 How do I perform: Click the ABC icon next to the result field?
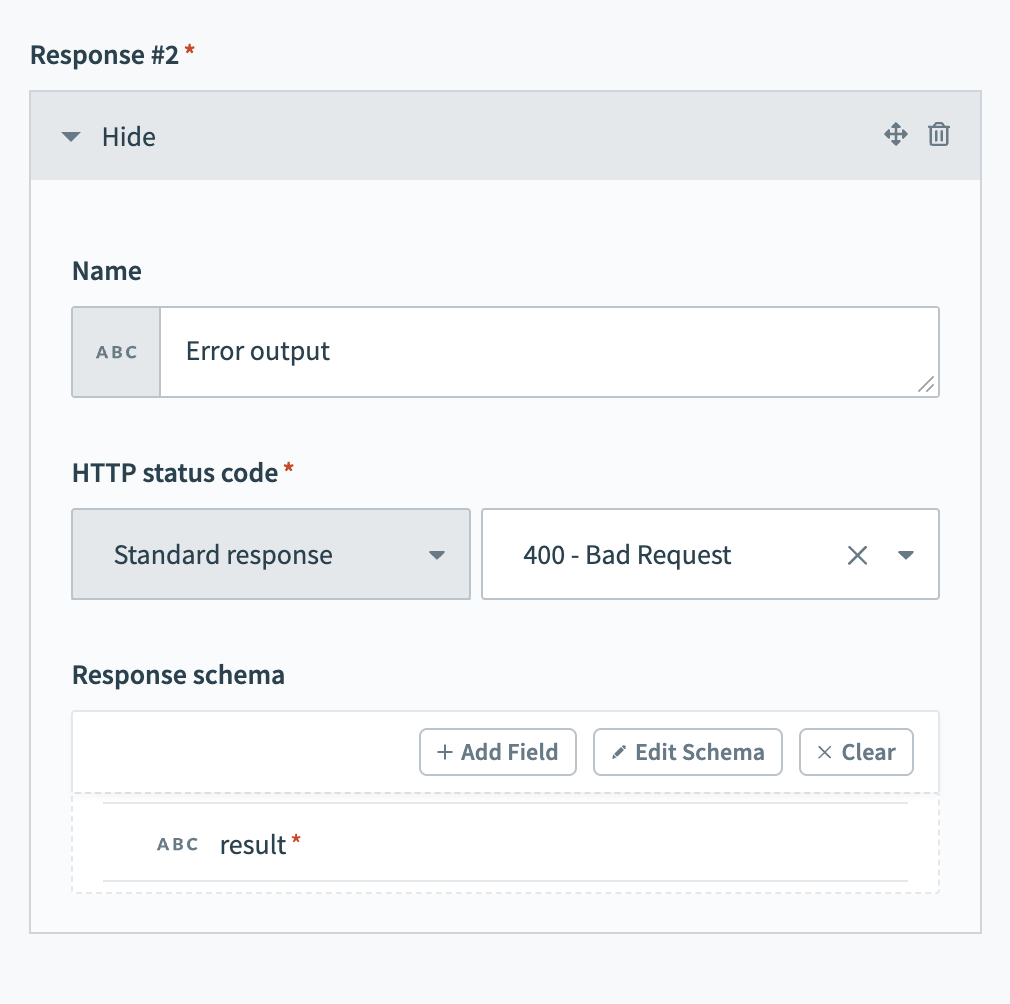click(x=177, y=844)
